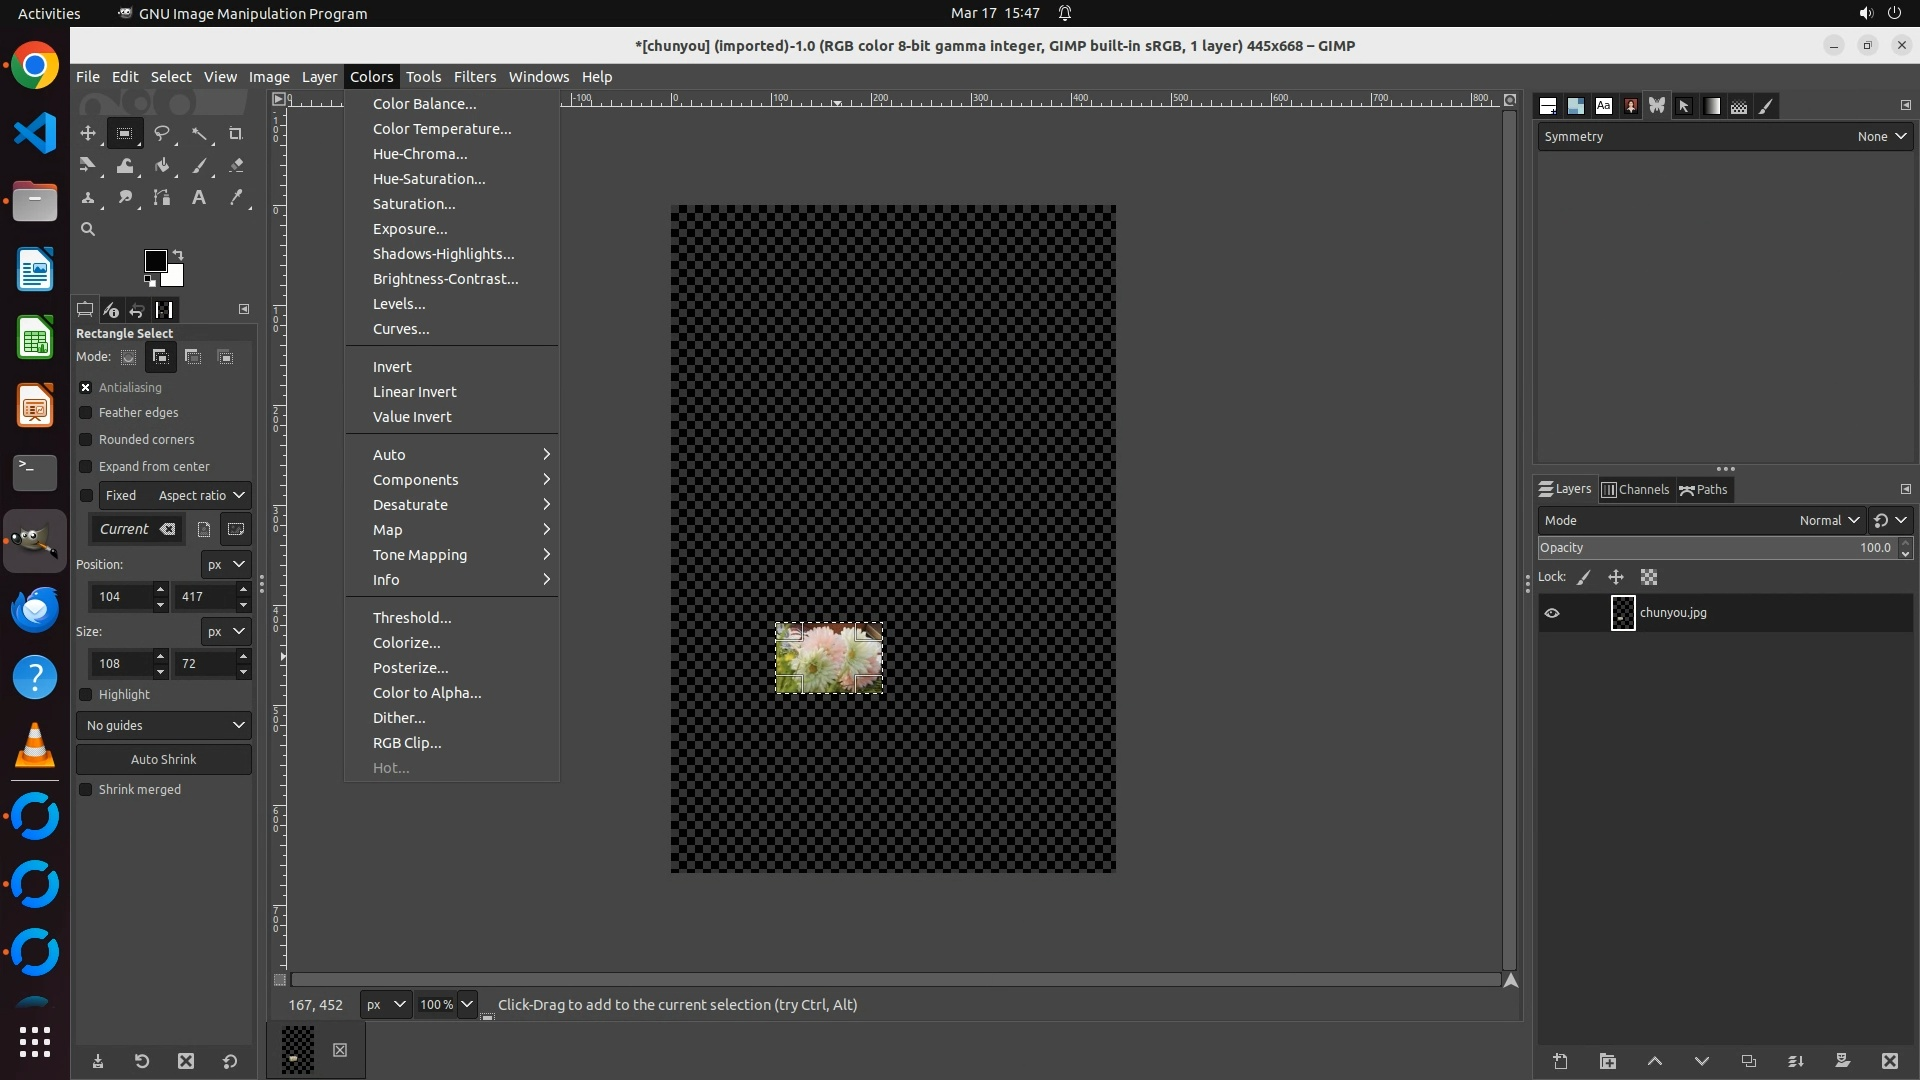This screenshot has width=1920, height=1080.
Task: Select the Fuzzy Select magic wand tool
Action: [x=200, y=133]
